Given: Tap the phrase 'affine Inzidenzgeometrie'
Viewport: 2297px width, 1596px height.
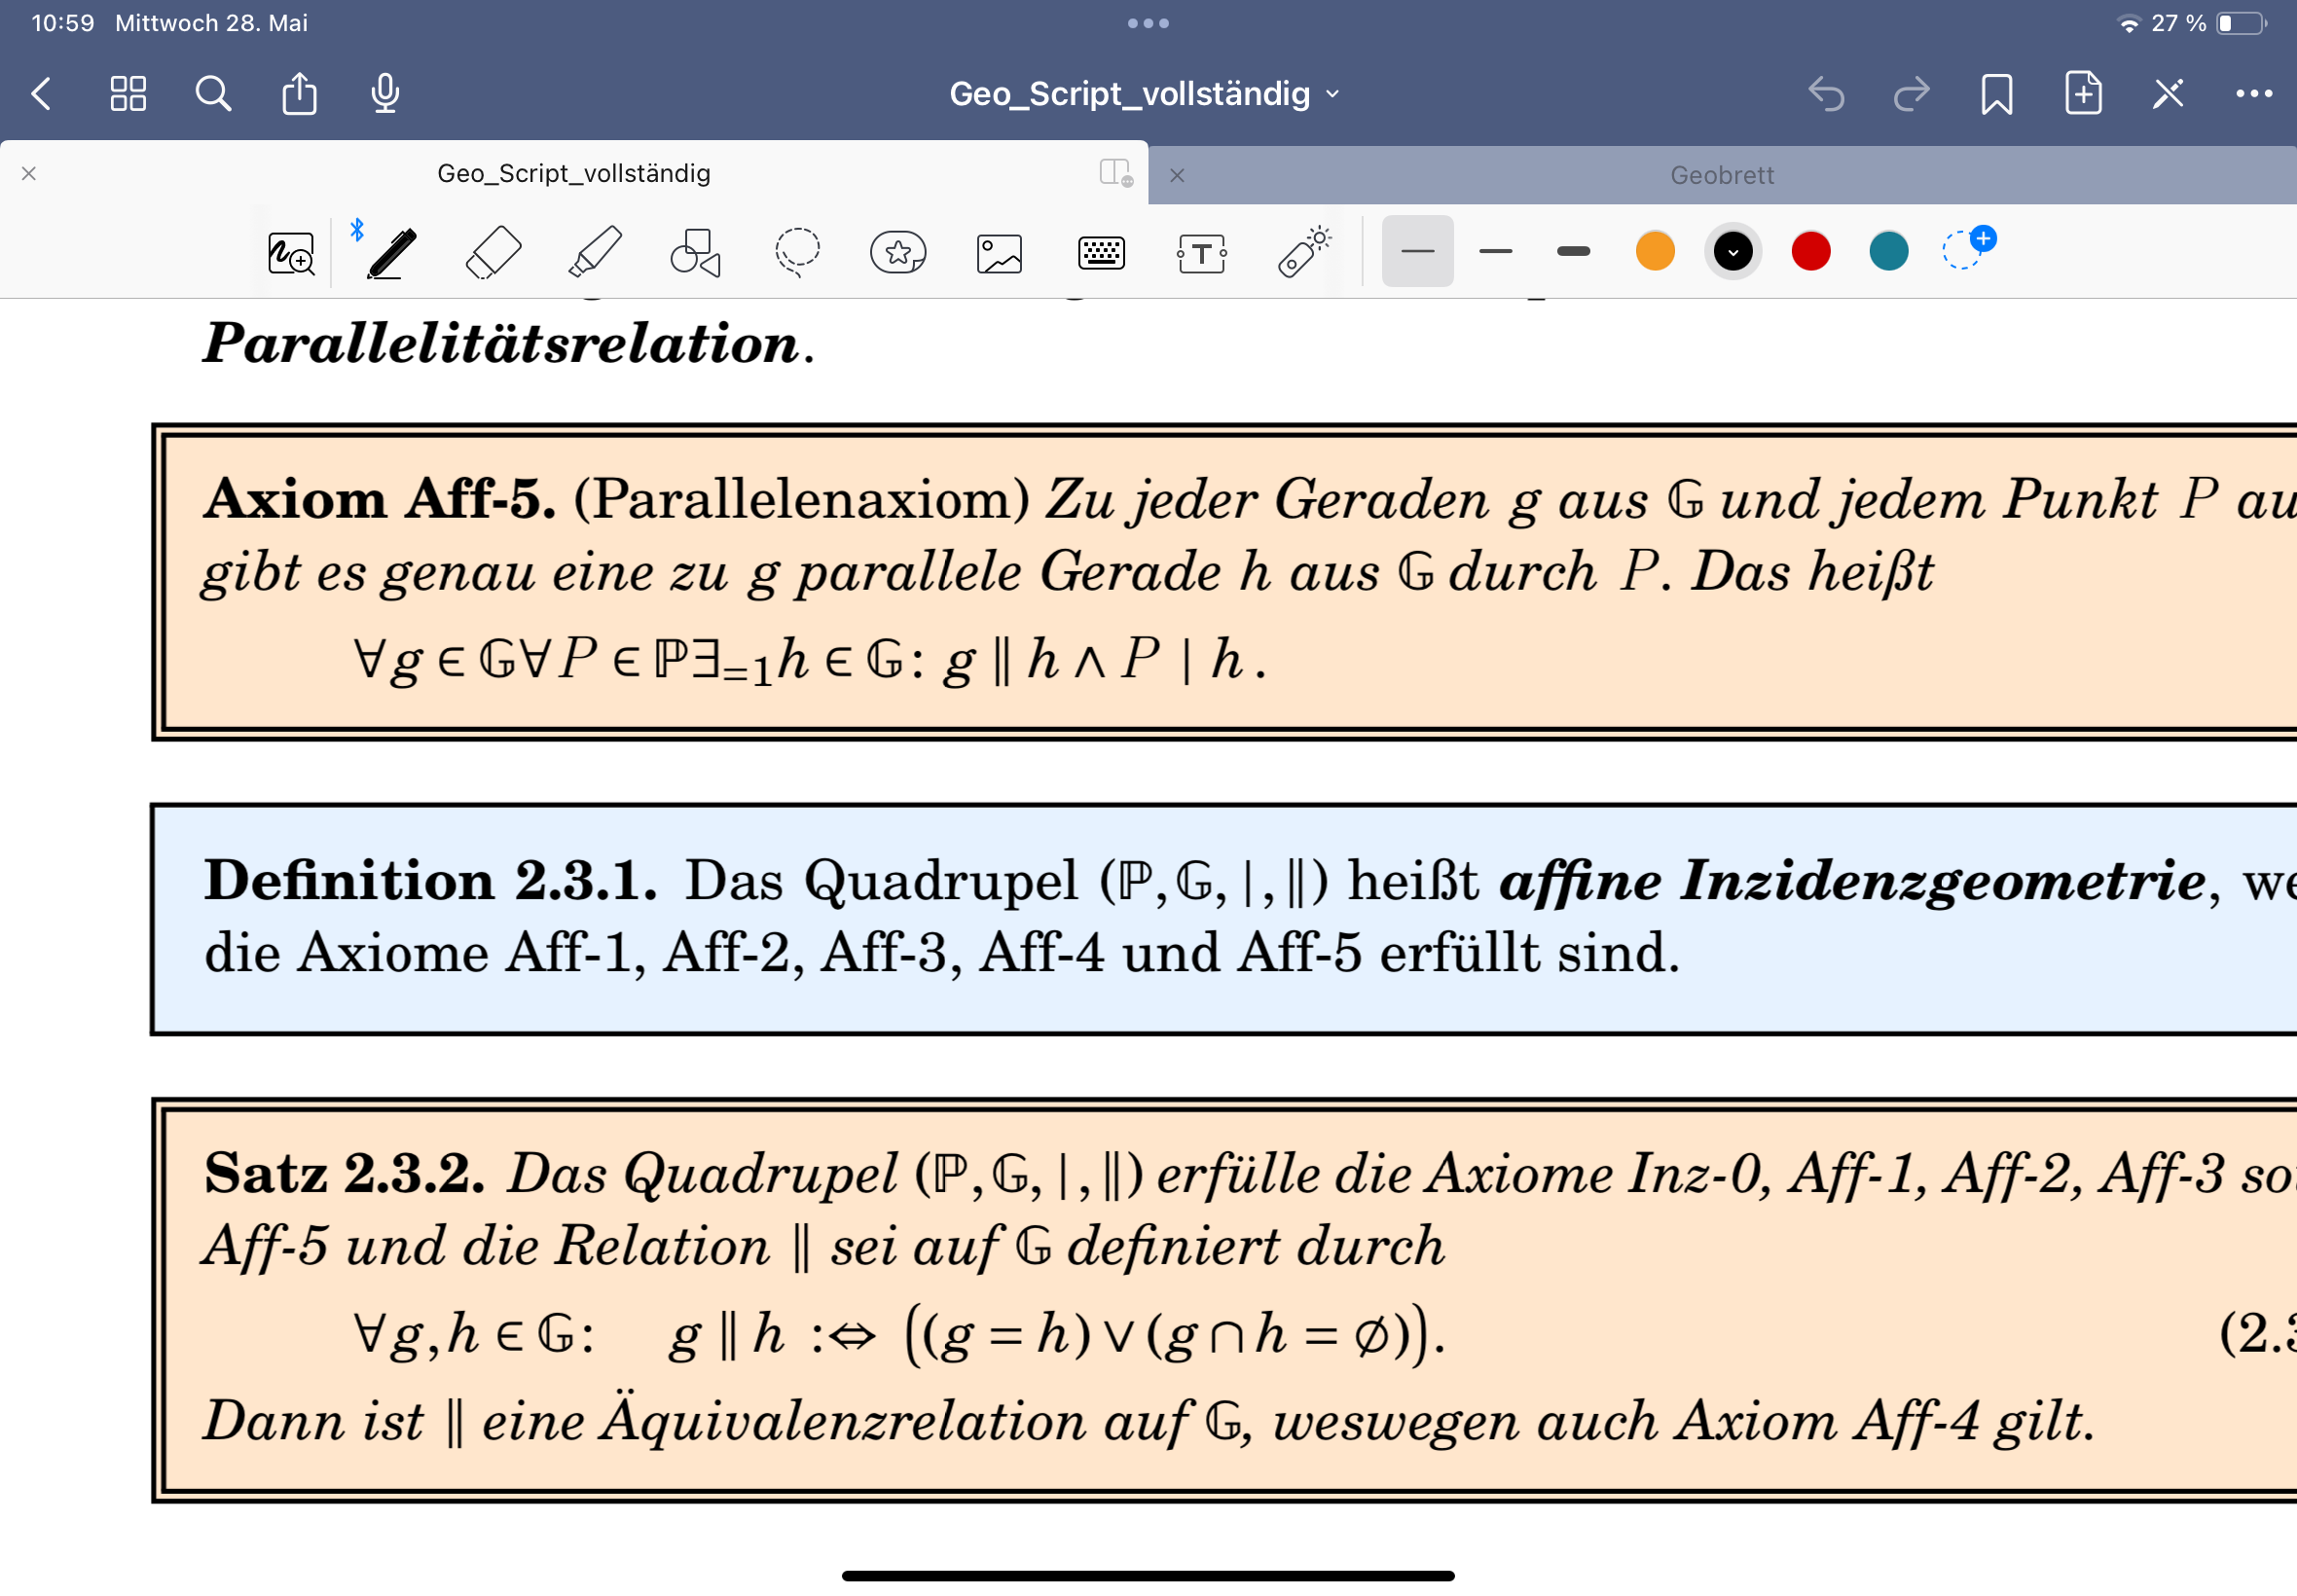Looking at the screenshot, I should point(1853,881).
